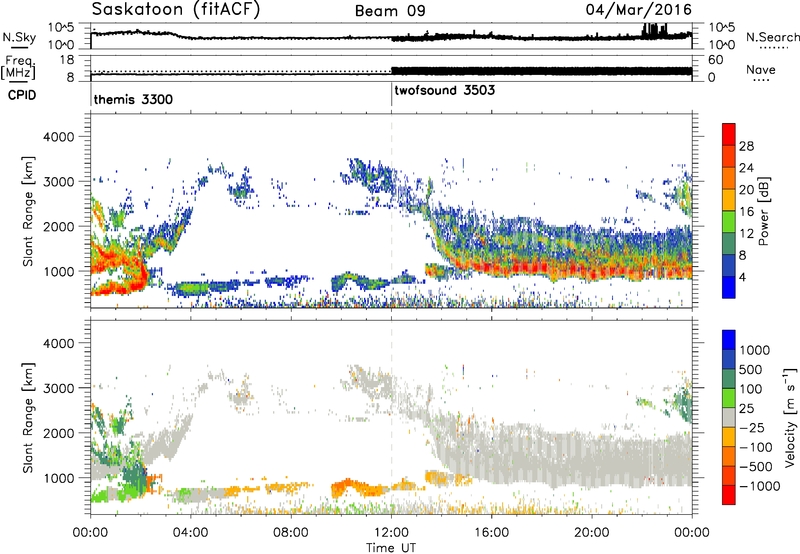Click the gray segment of the Velocity color bar
Image resolution: width=800 pixels, height=554 pixels.
tap(729, 418)
